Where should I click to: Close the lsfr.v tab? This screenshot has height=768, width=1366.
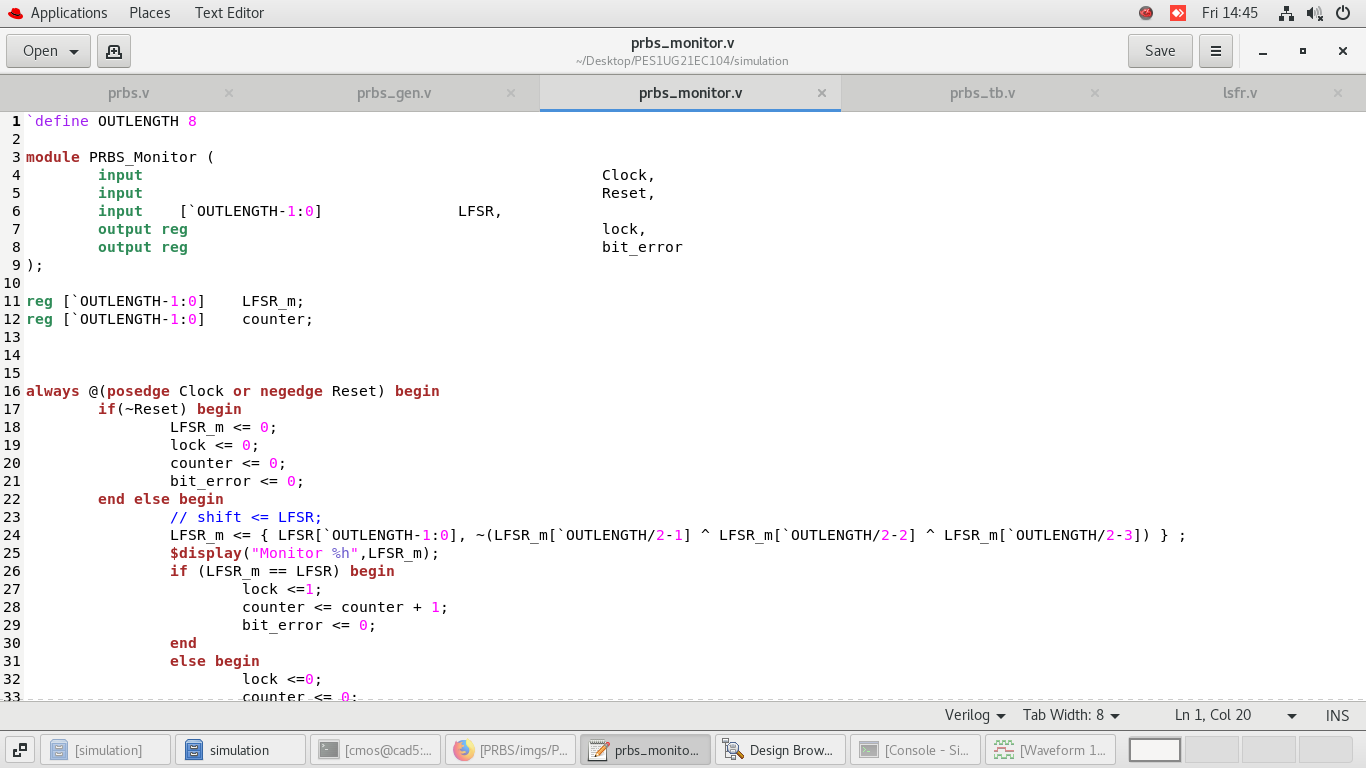tap(1337, 92)
